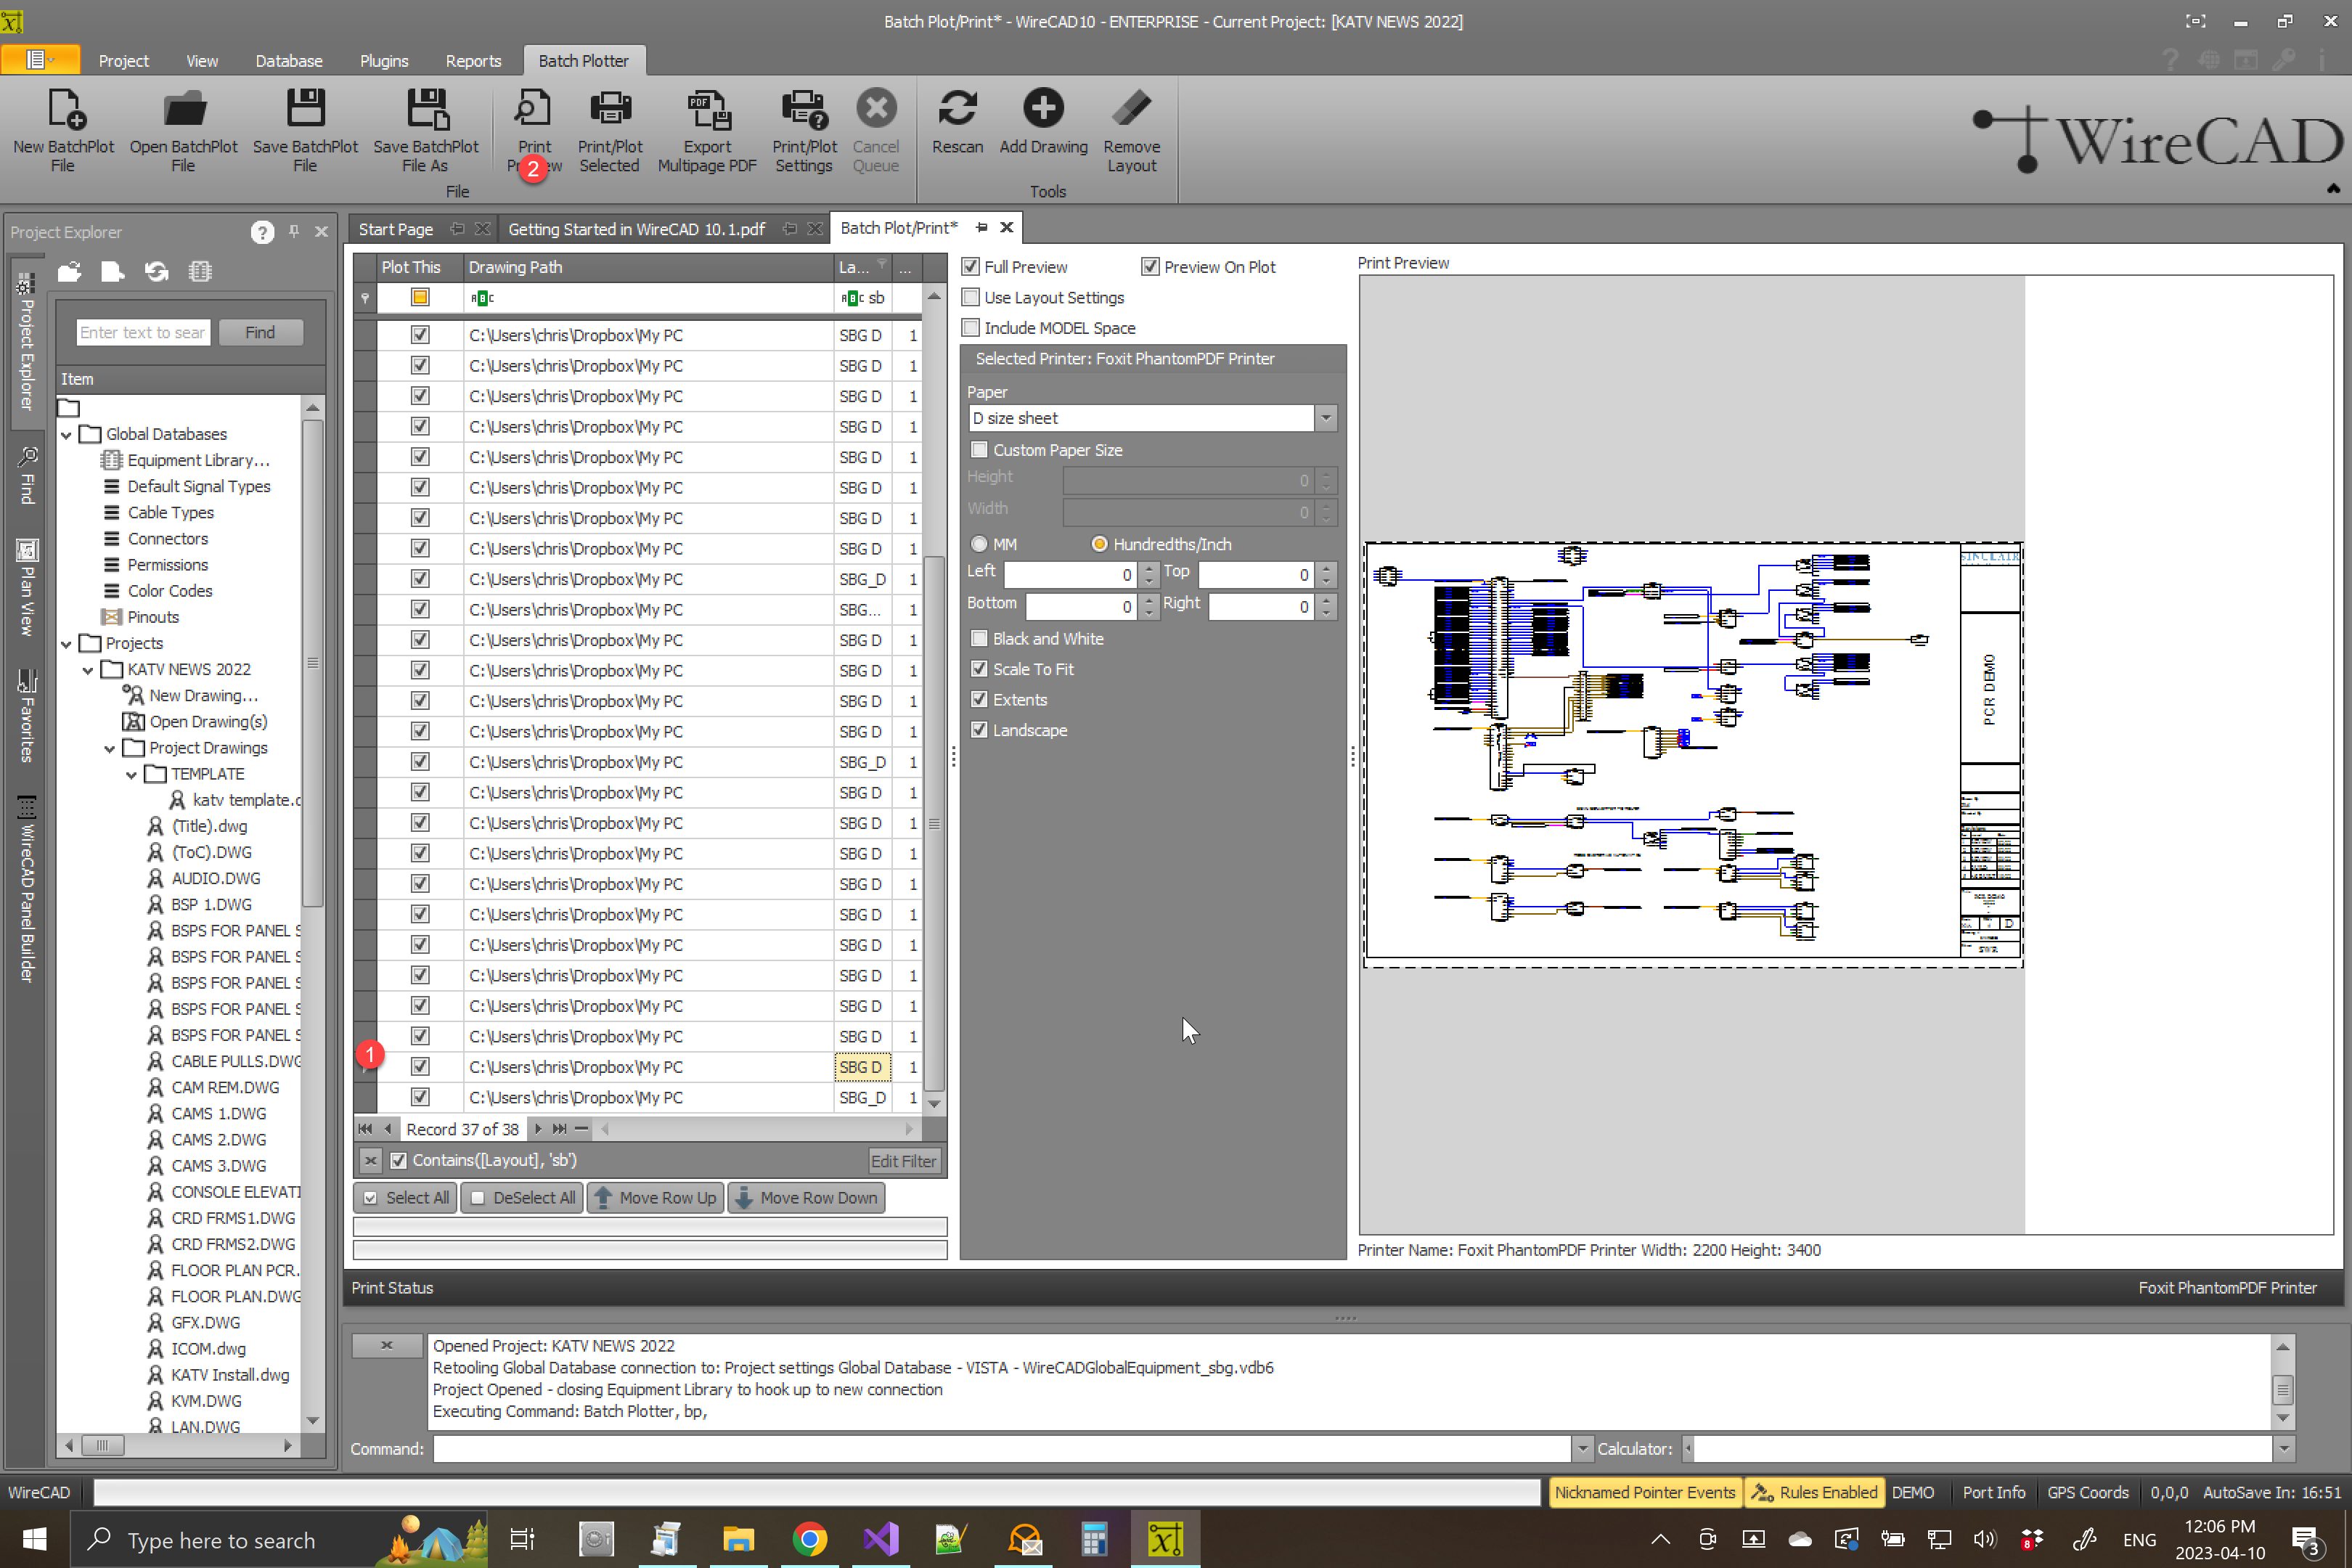Collapse the TEMPLATE folder

(x=131, y=774)
